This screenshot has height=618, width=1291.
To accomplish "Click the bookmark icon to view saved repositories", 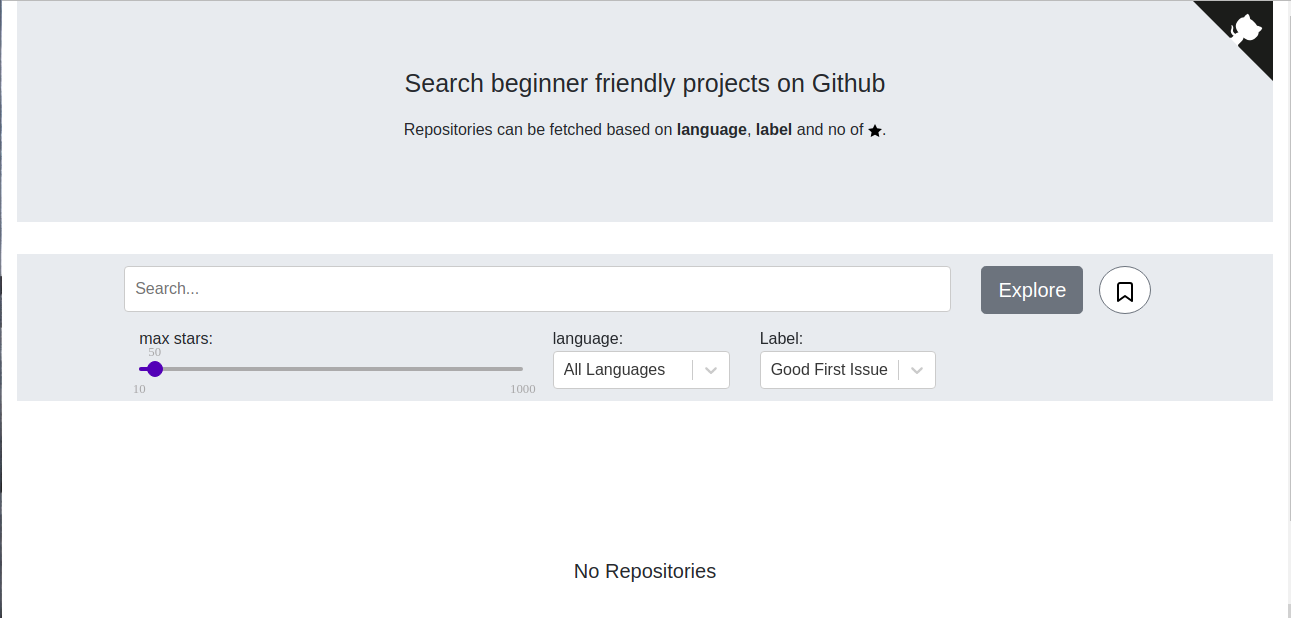I will click(x=1124, y=289).
